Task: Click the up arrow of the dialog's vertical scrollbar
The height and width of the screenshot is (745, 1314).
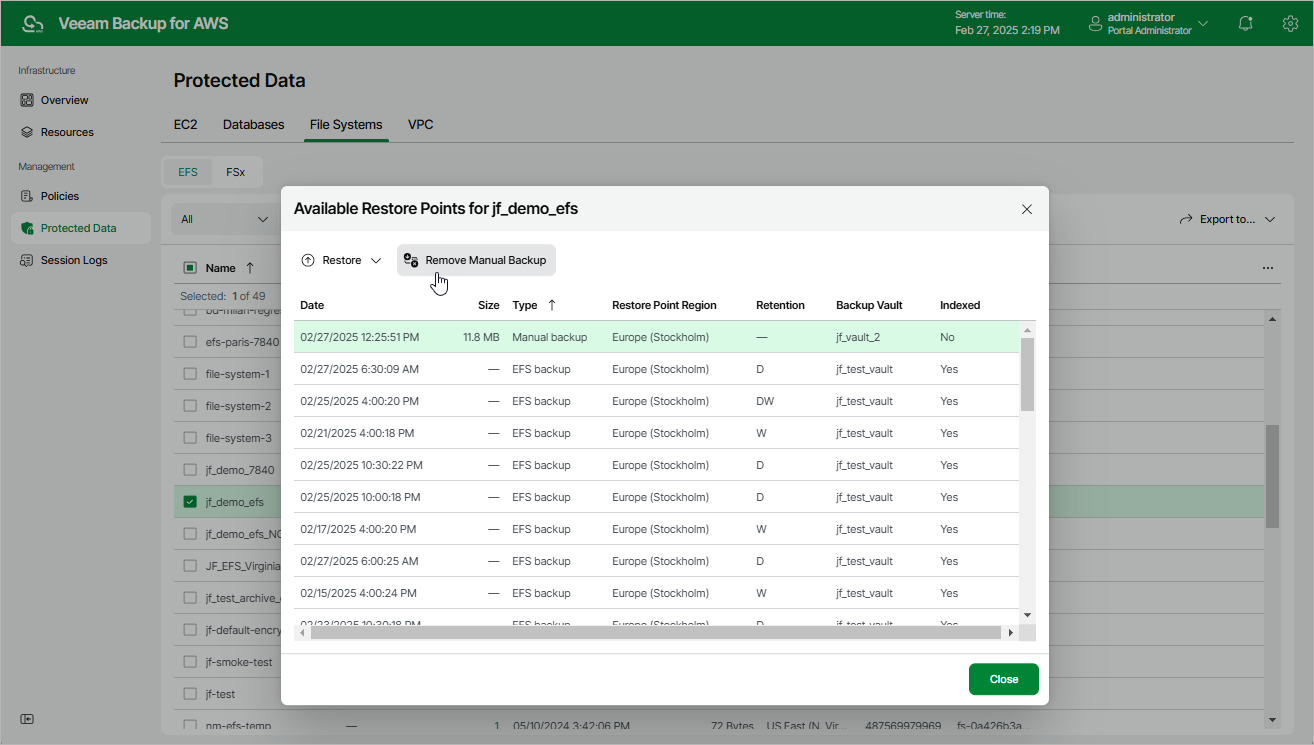Action: pos(1027,329)
